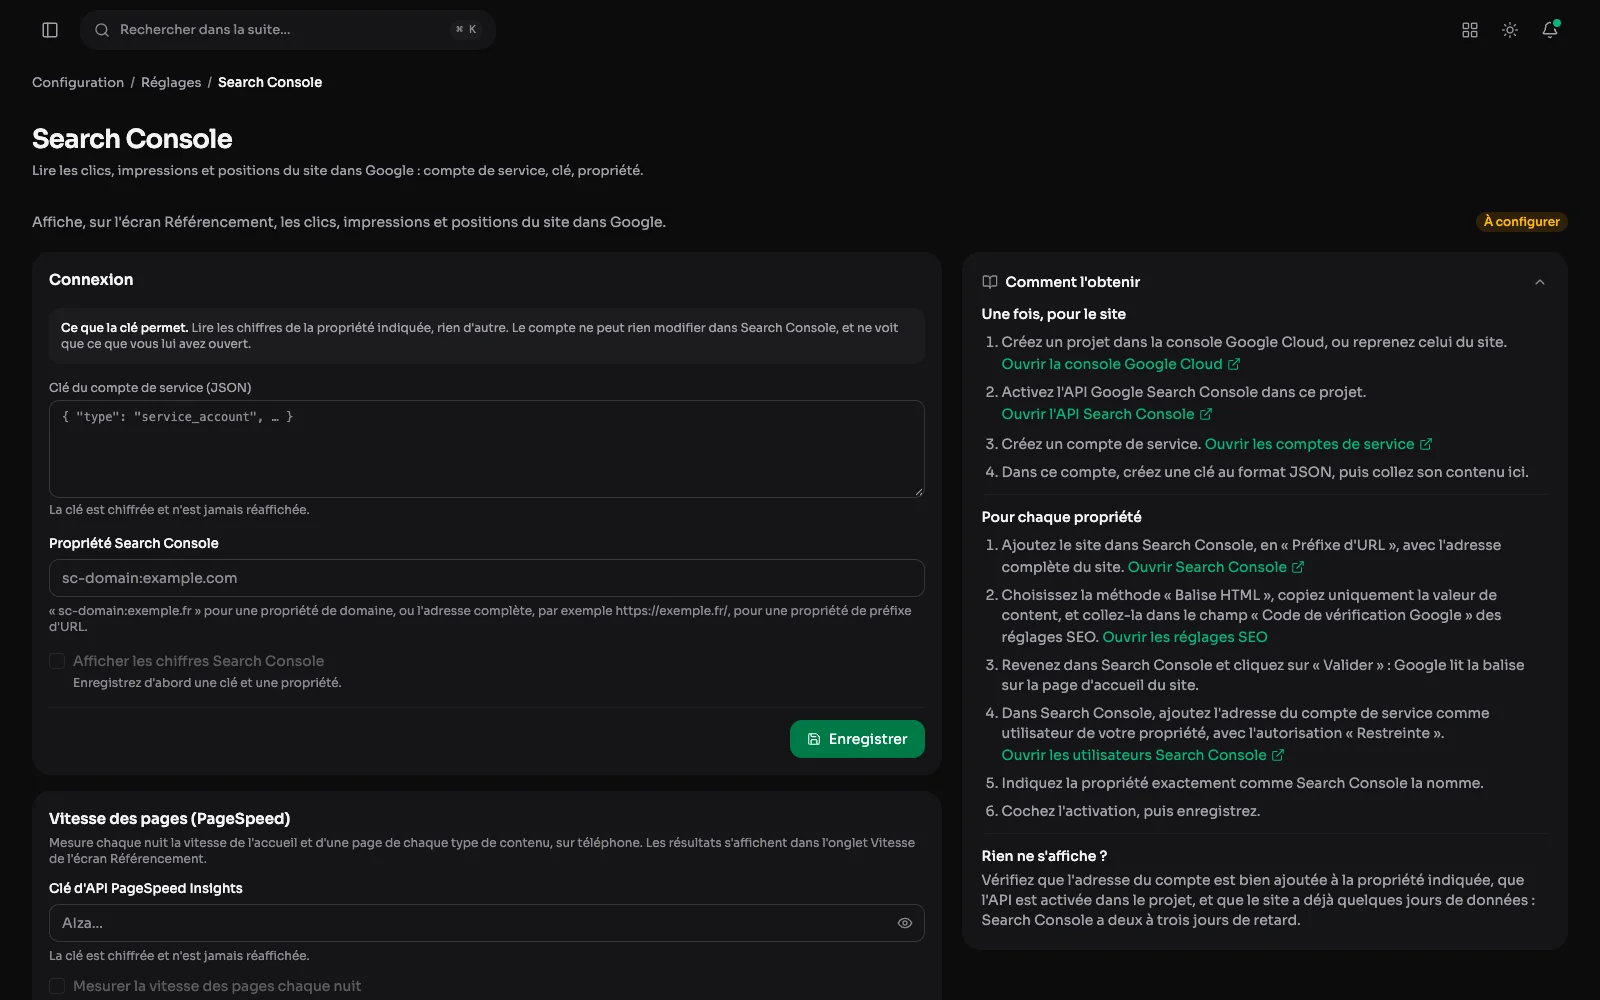This screenshot has width=1600, height=1000.
Task: Go to Réglages breadcrumb
Action: click(171, 82)
